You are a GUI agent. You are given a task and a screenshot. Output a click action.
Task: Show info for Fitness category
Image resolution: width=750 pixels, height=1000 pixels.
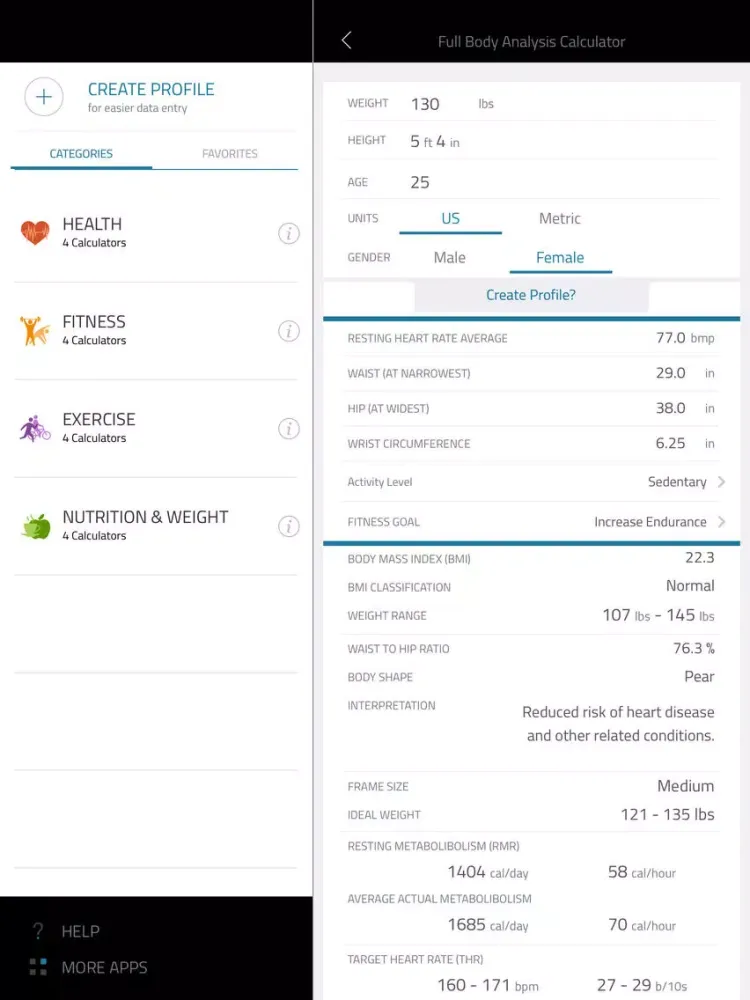click(x=289, y=331)
